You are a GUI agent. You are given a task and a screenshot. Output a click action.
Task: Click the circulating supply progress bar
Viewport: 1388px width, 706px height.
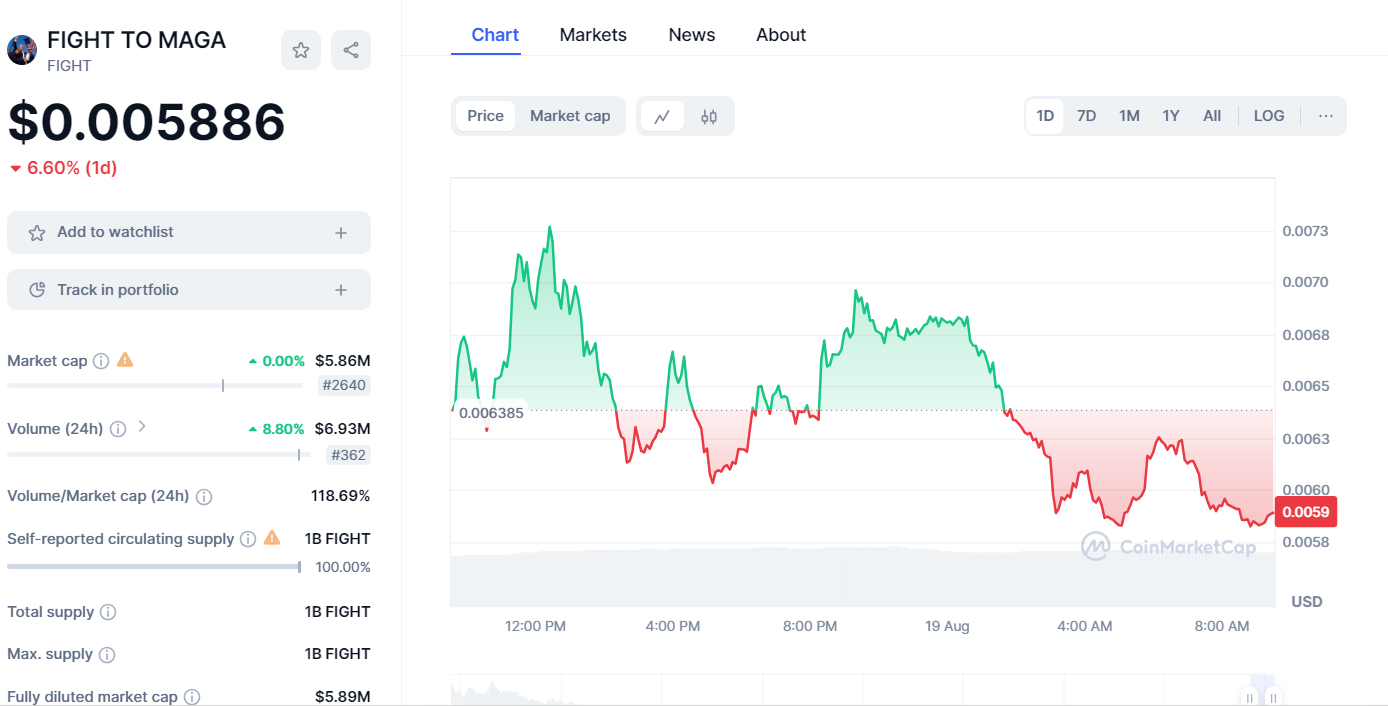[154, 567]
